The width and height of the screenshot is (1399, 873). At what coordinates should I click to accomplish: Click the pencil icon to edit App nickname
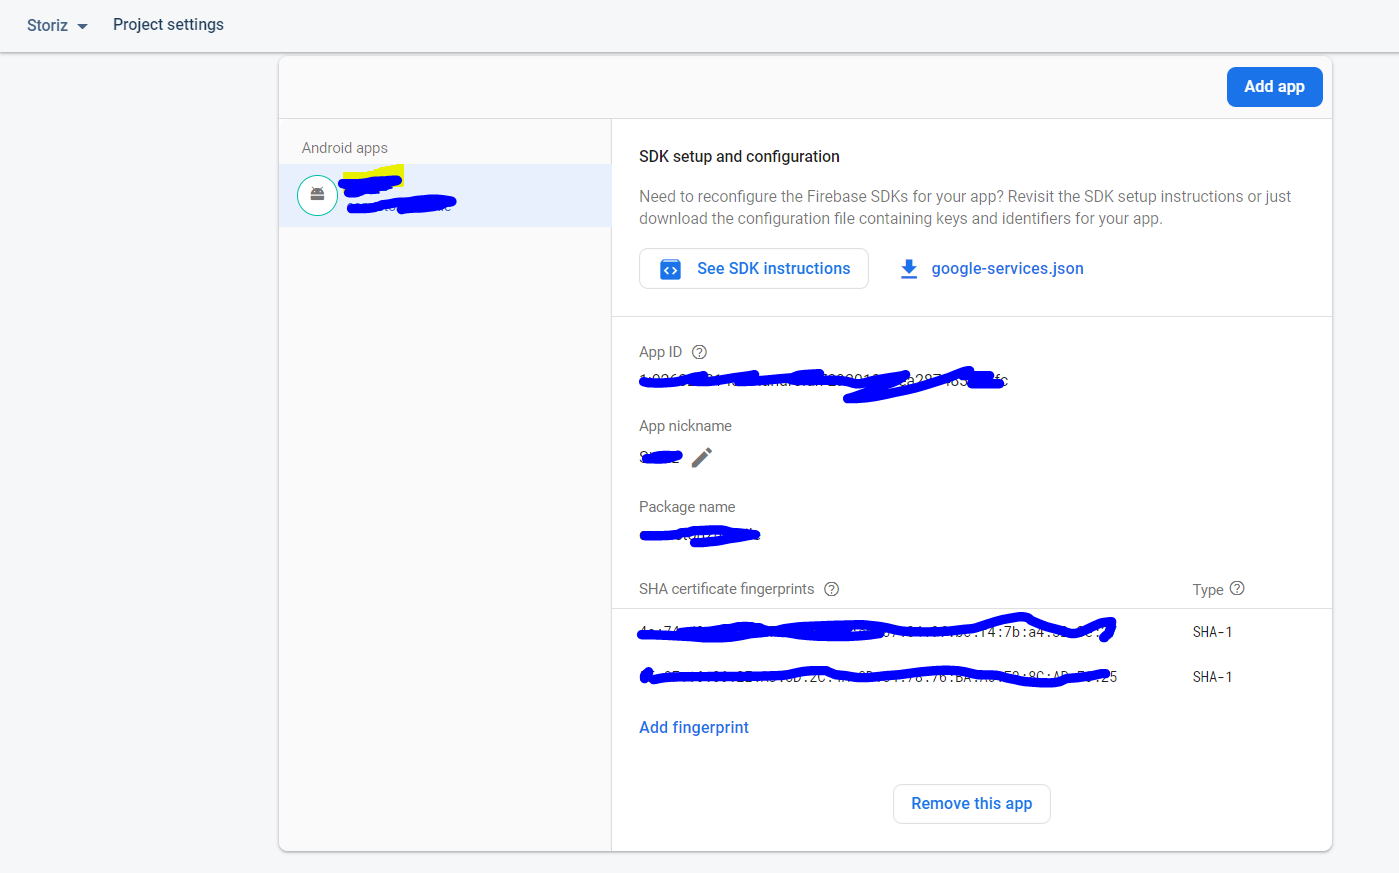[702, 456]
